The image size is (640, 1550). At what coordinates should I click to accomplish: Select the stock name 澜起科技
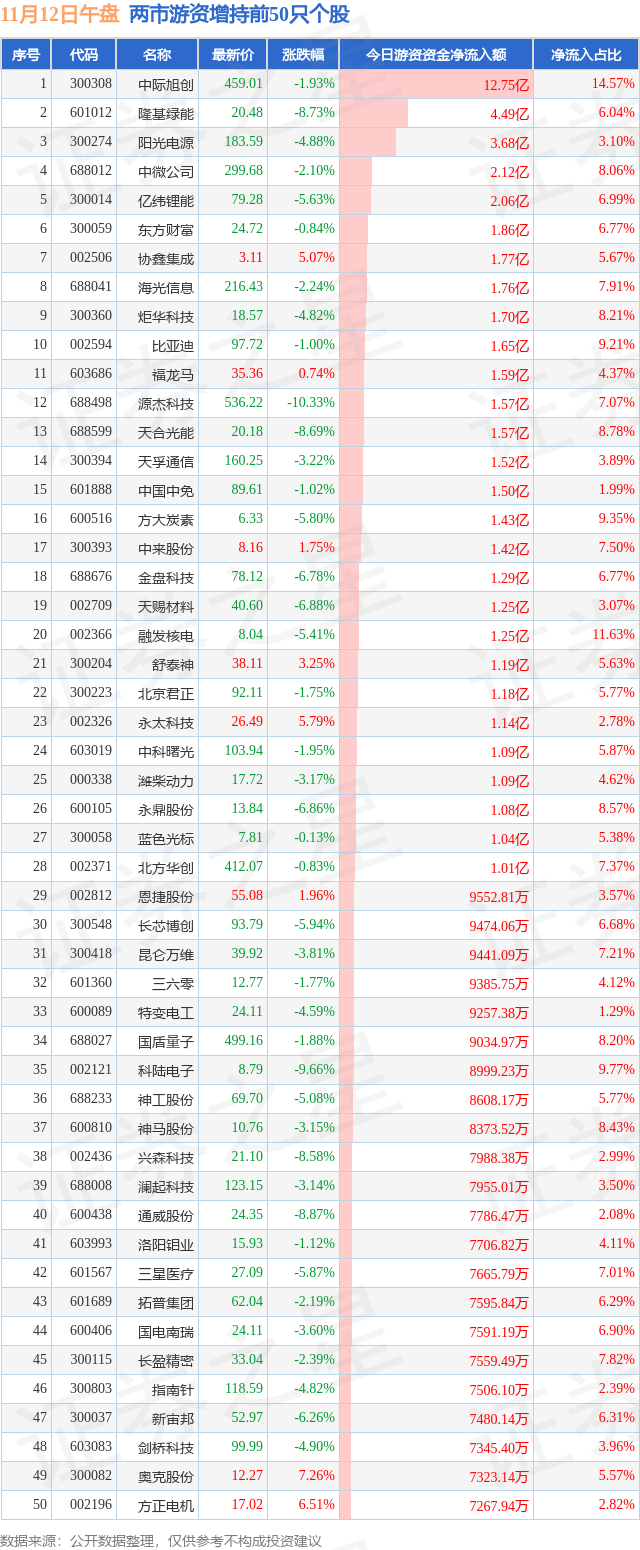tap(166, 1187)
